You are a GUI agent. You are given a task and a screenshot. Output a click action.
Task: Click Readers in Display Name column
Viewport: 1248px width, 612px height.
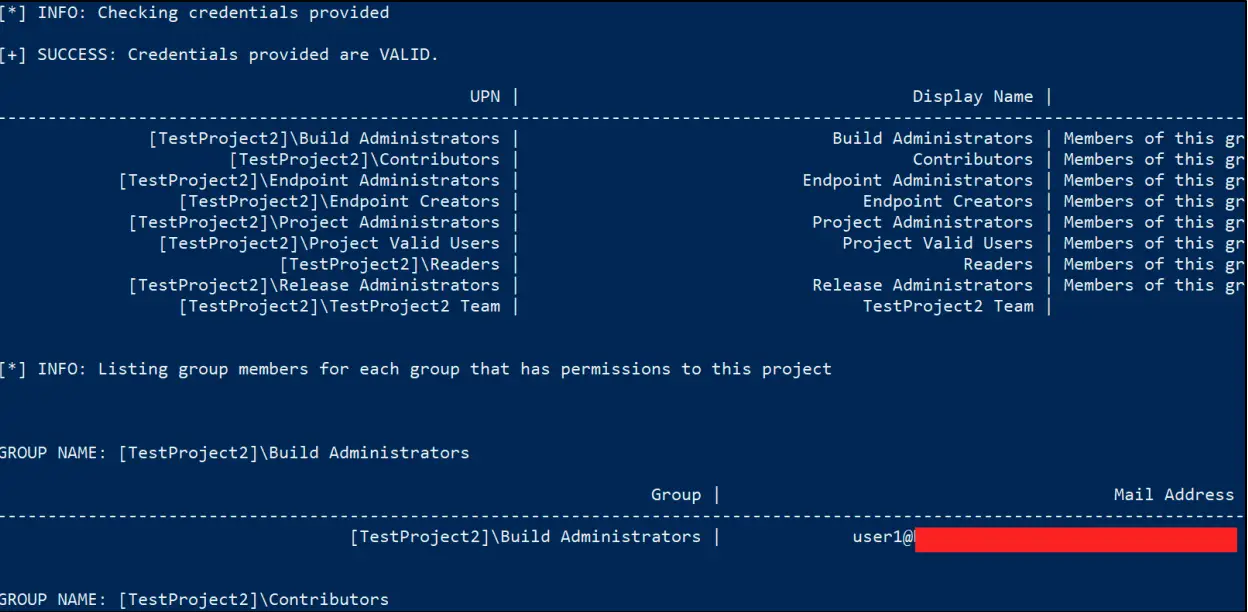pyautogui.click(x=998, y=264)
